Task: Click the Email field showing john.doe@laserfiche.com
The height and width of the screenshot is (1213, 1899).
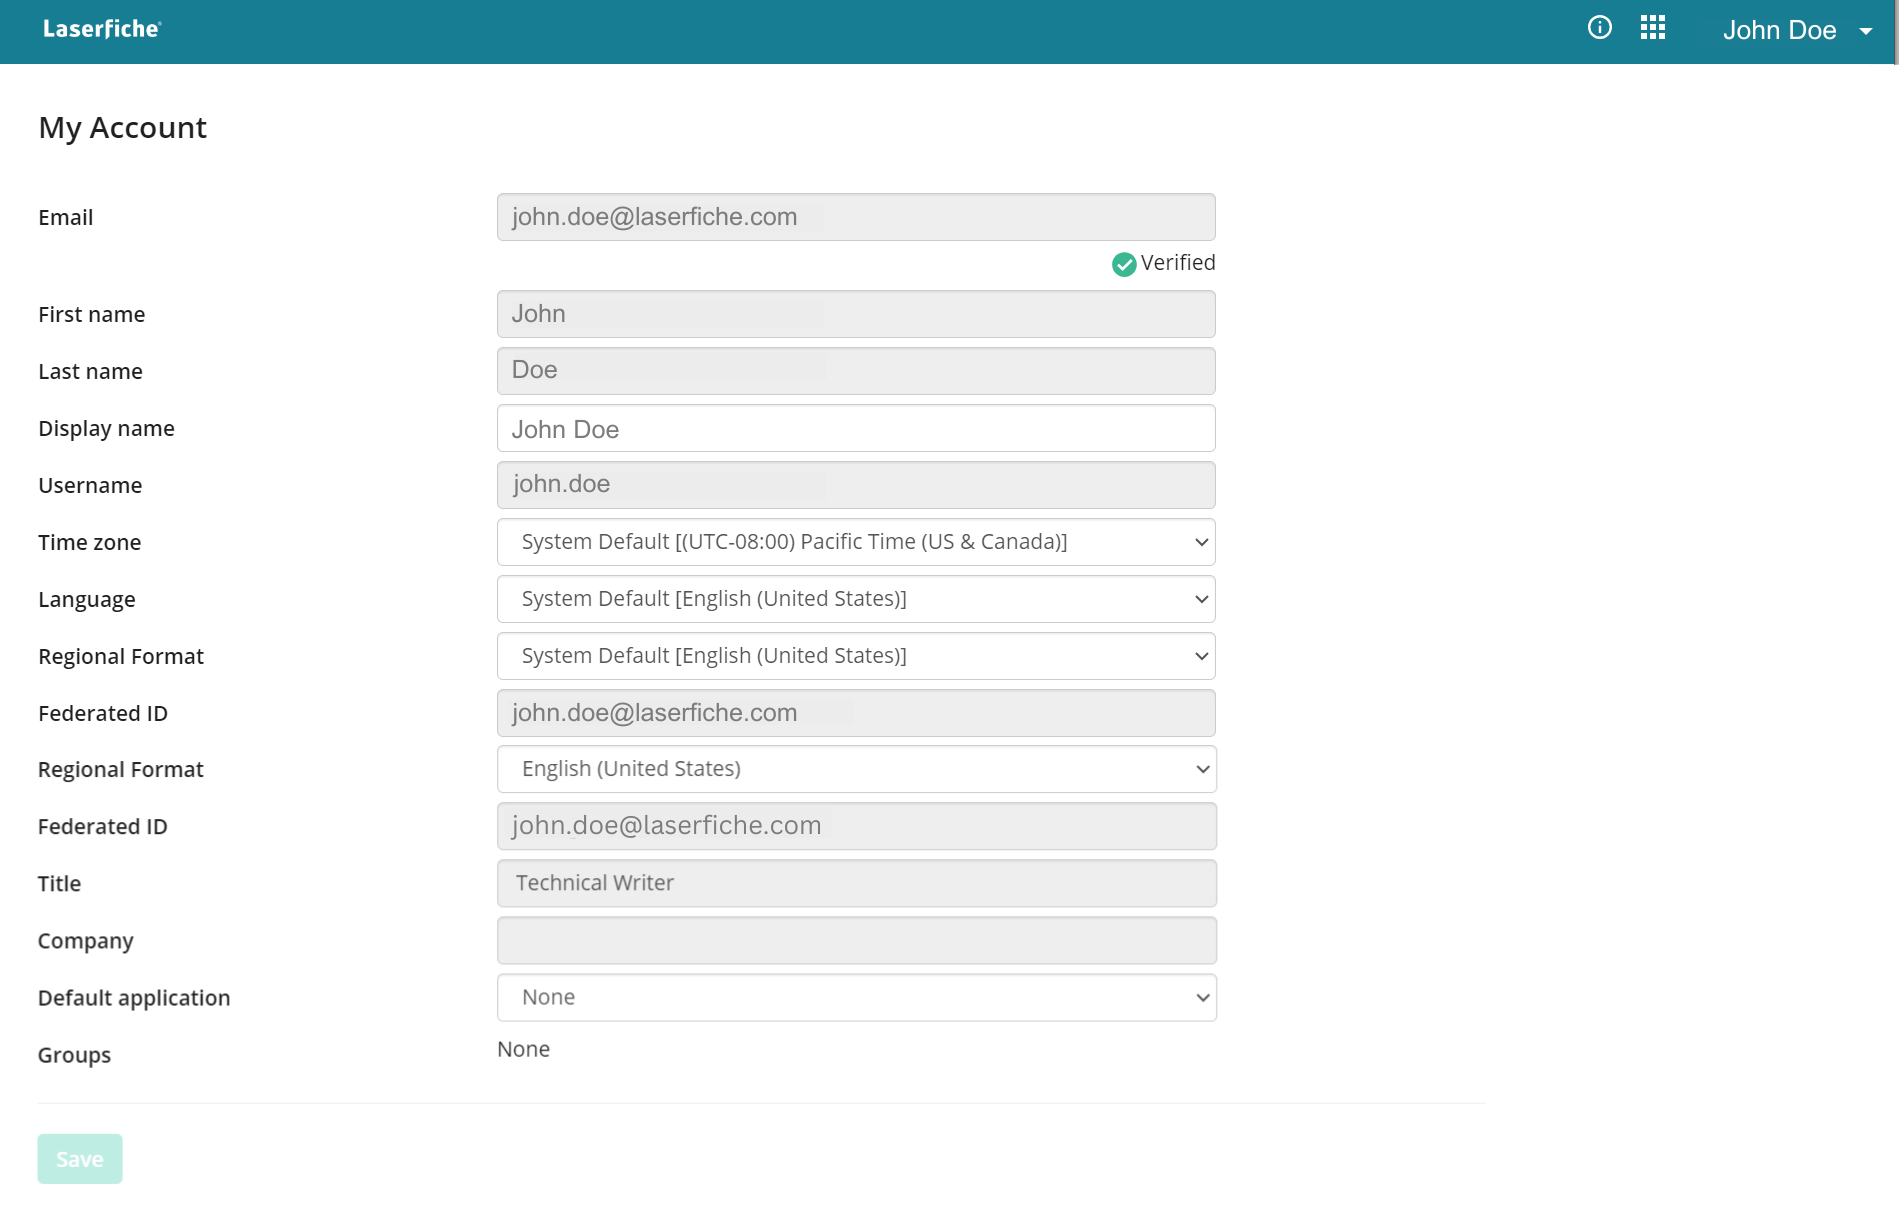Action: point(855,217)
